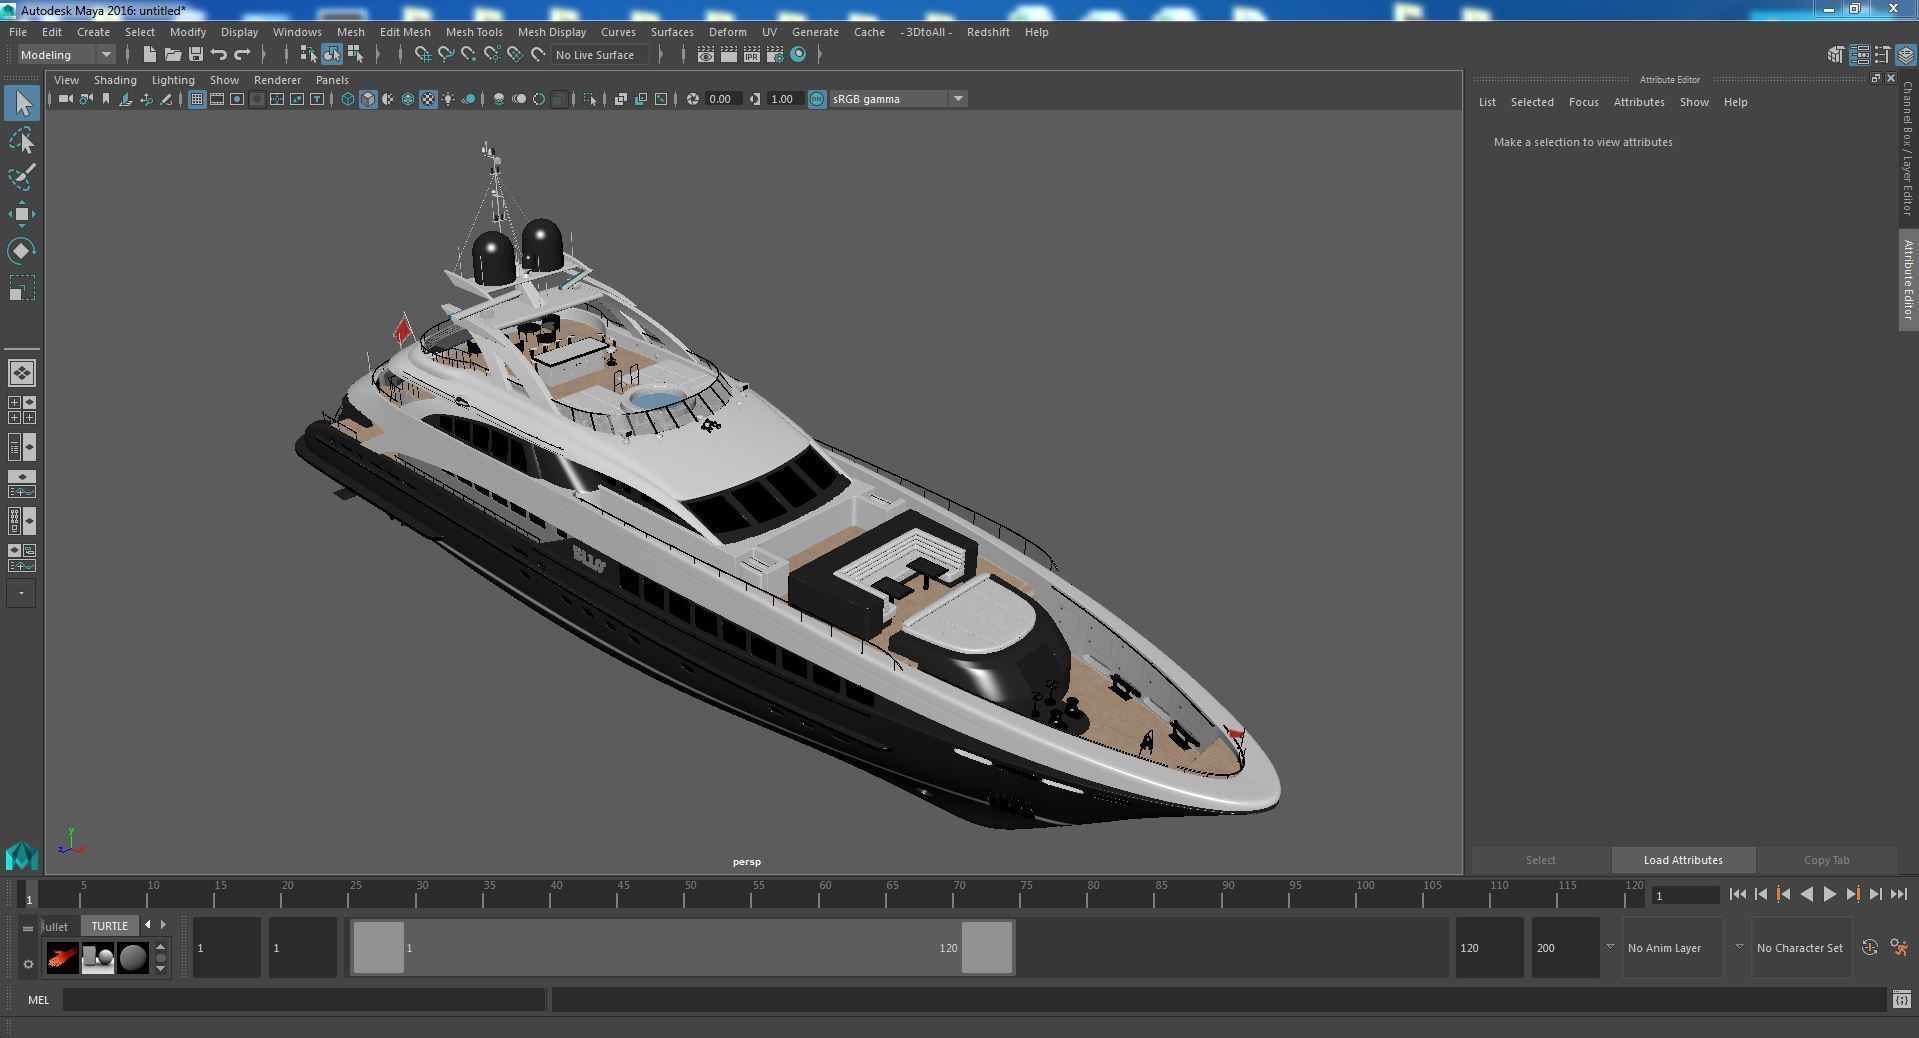Go to the start of playback range
This screenshot has width=1919, height=1038.
(1738, 895)
